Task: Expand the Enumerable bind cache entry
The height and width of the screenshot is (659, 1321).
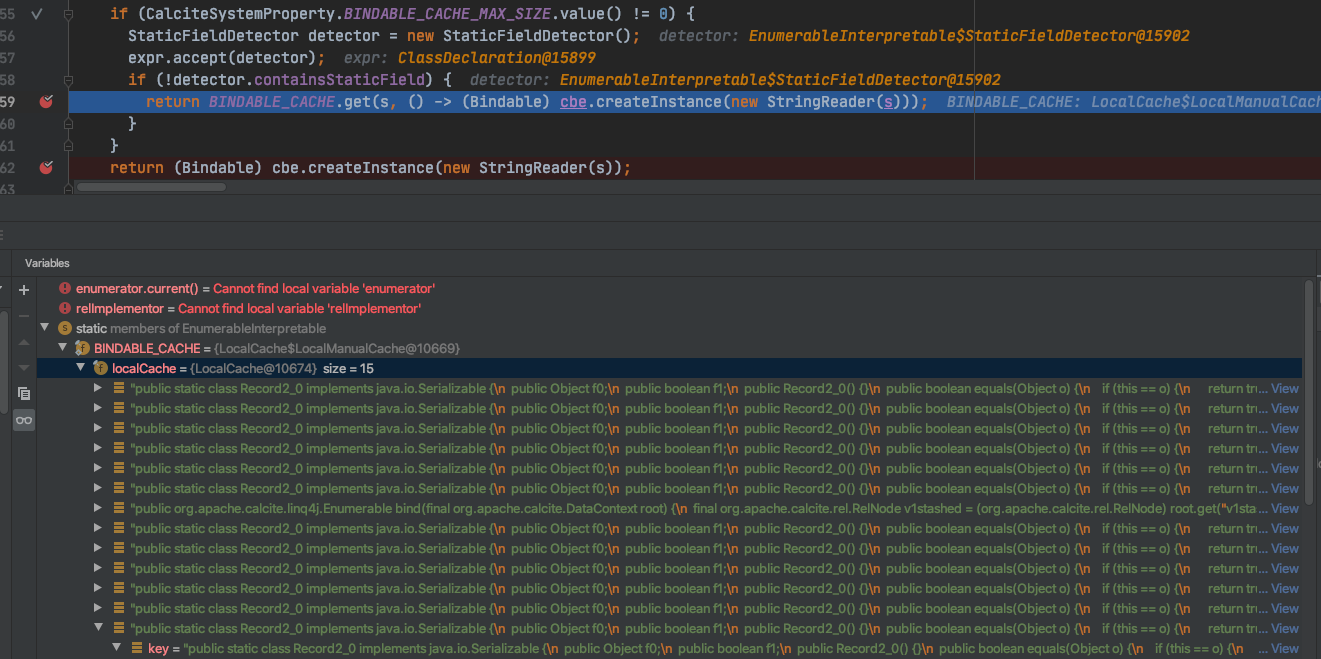Action: tap(98, 508)
